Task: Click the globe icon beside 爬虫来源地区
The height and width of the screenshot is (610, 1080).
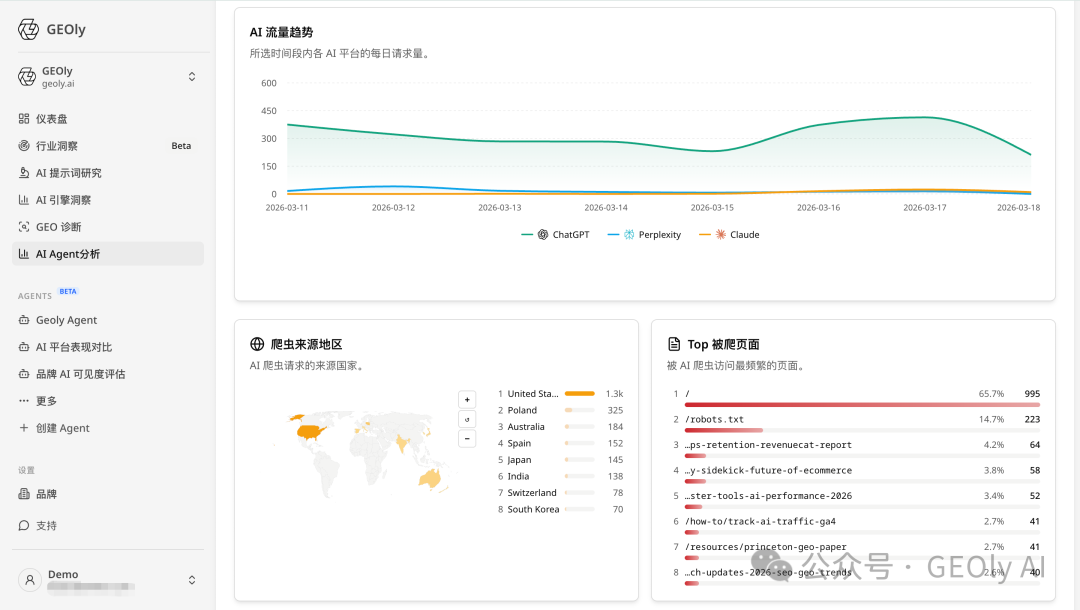Action: (x=257, y=344)
